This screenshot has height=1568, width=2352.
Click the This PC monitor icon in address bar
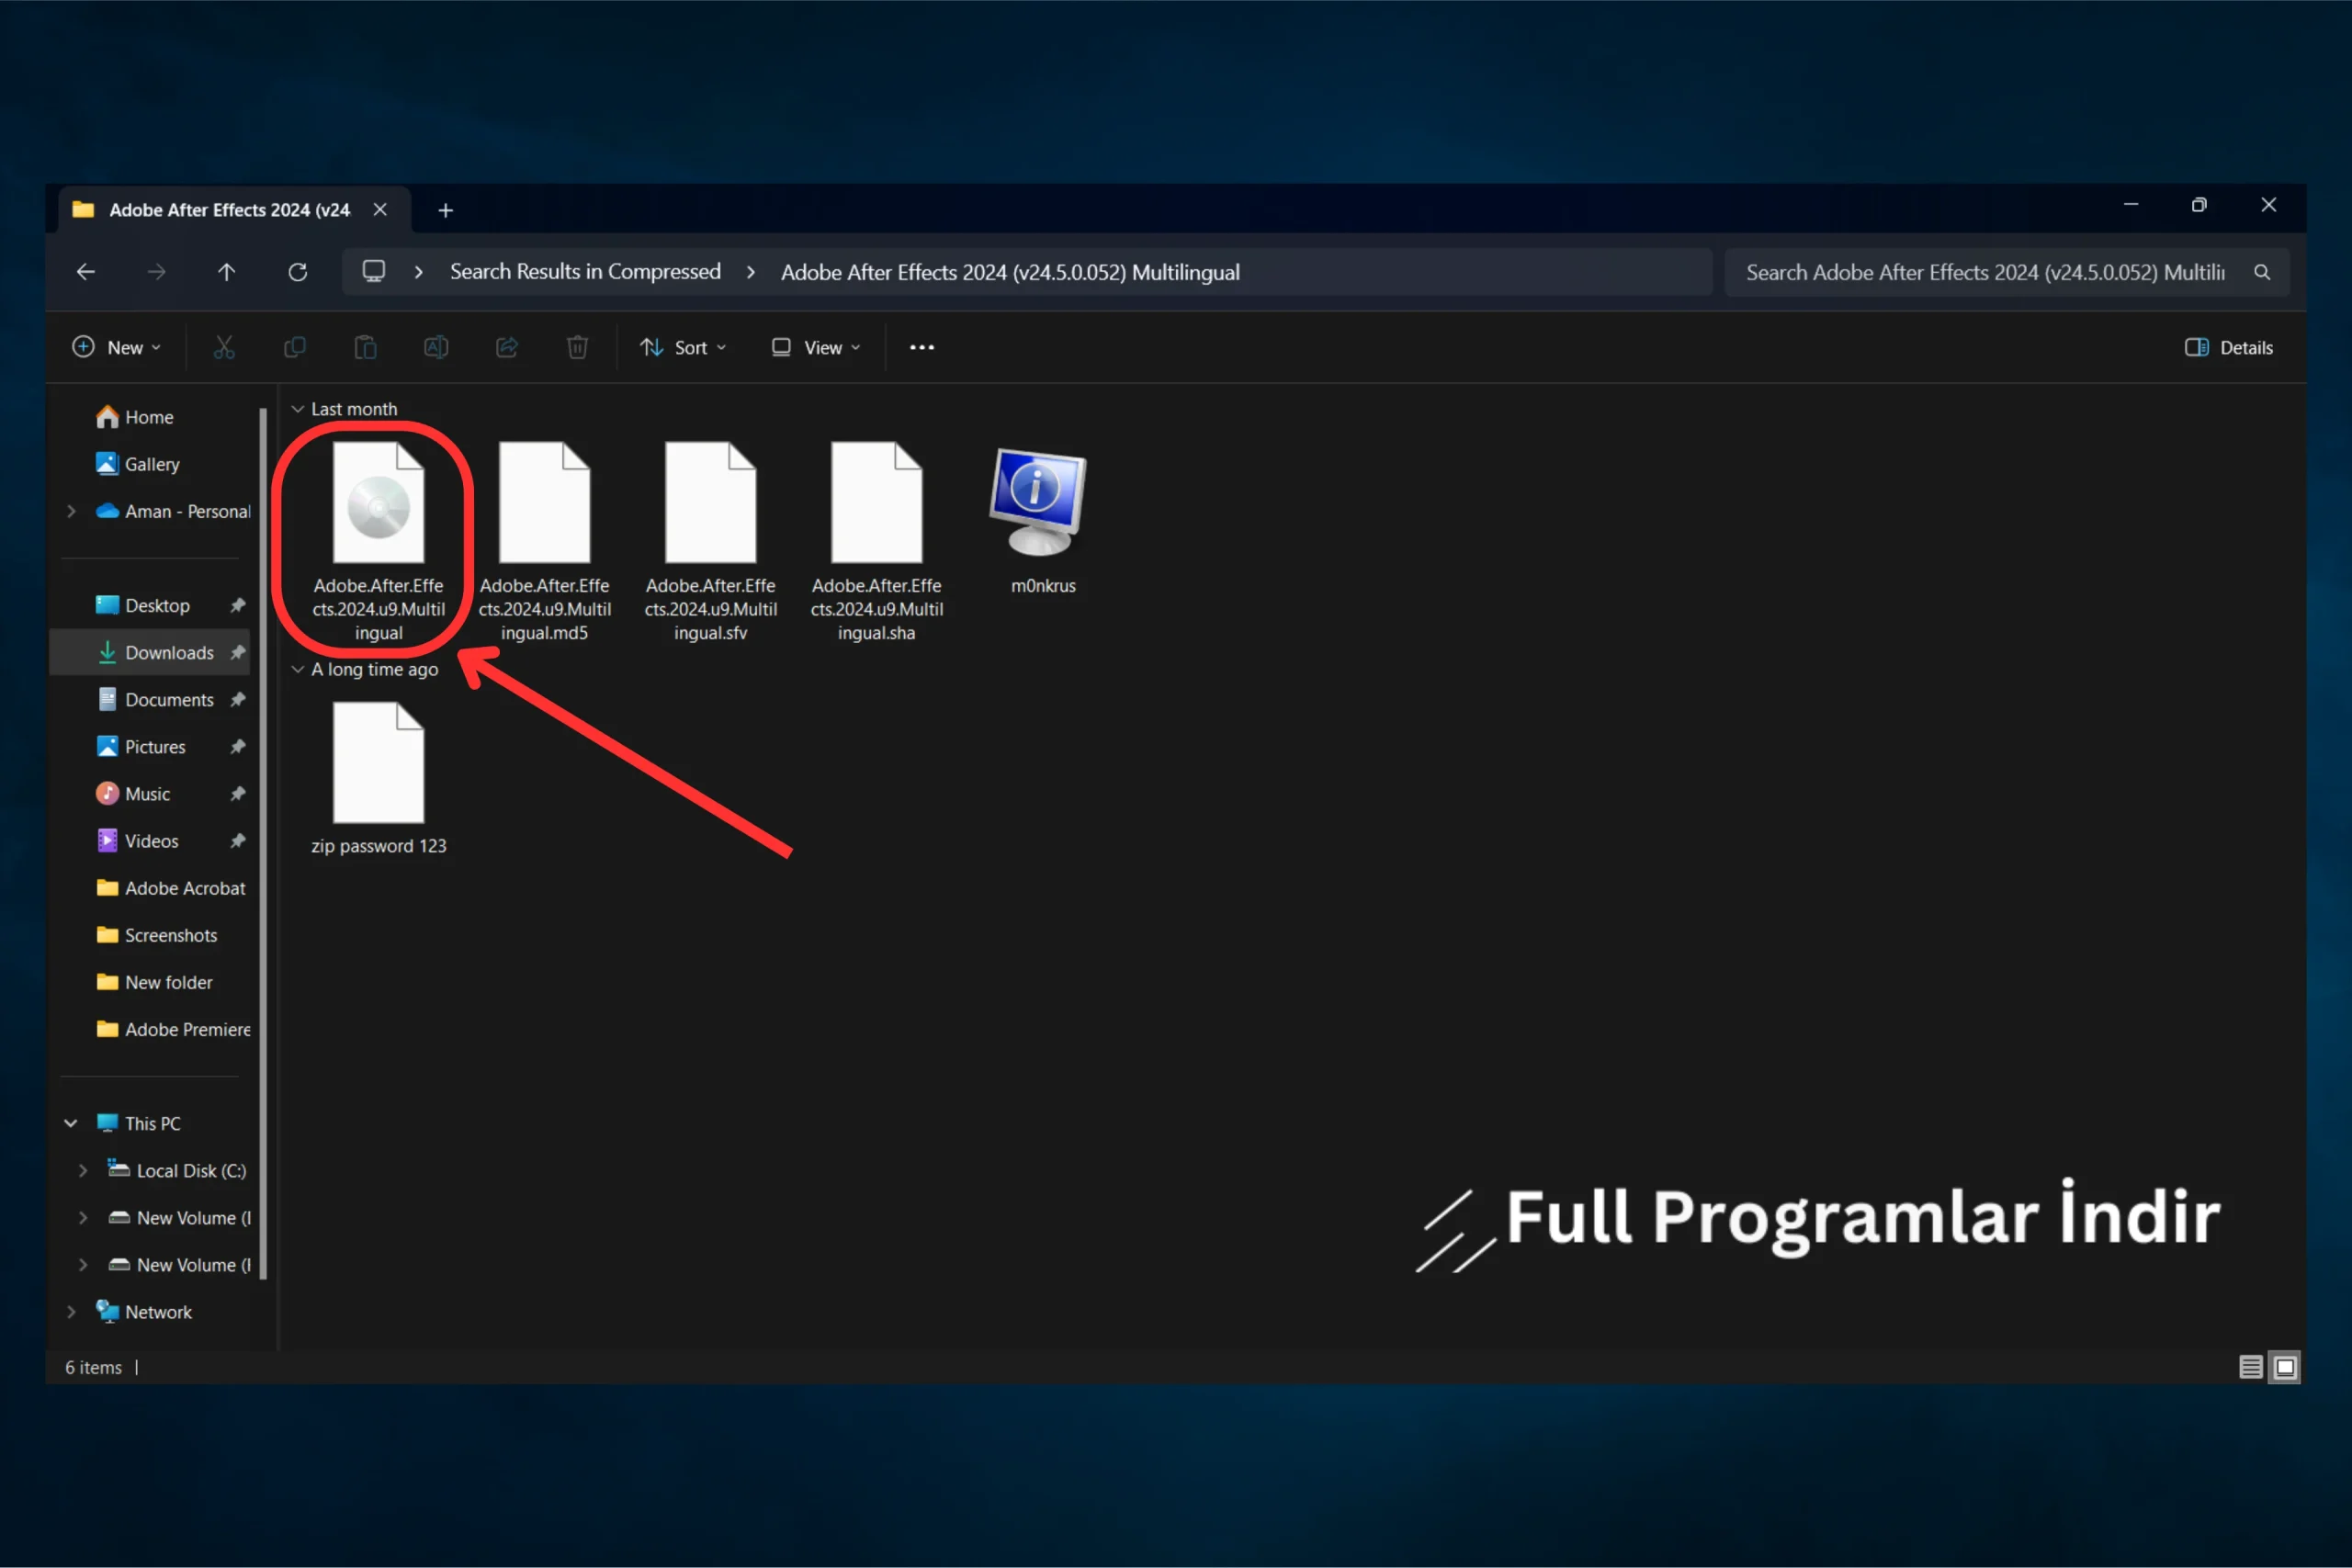coord(374,272)
